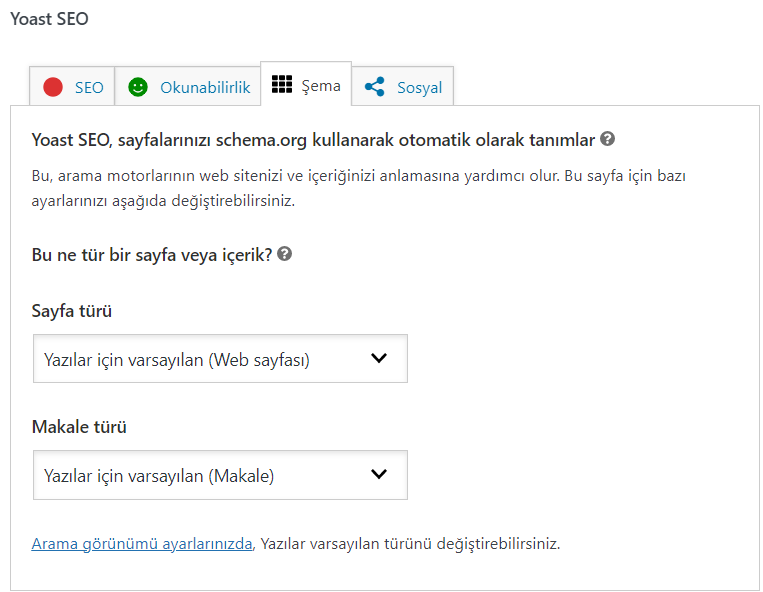Click the schema.org description heading text
Viewport: 763px width, 592px height.
(x=313, y=140)
